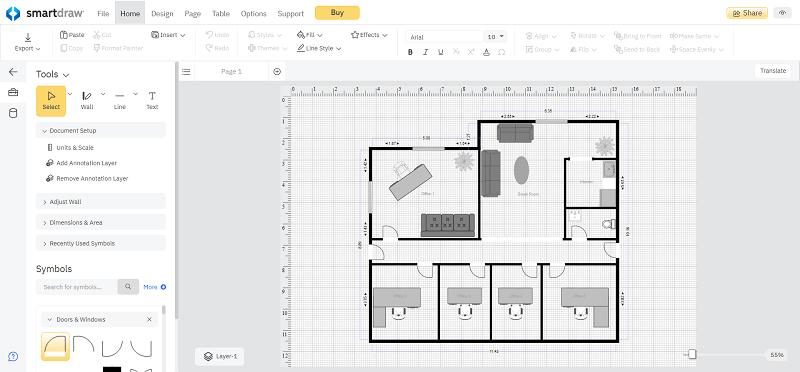Open the Design tab
Image resolution: width=800 pixels, height=372 pixels.
[x=162, y=13]
